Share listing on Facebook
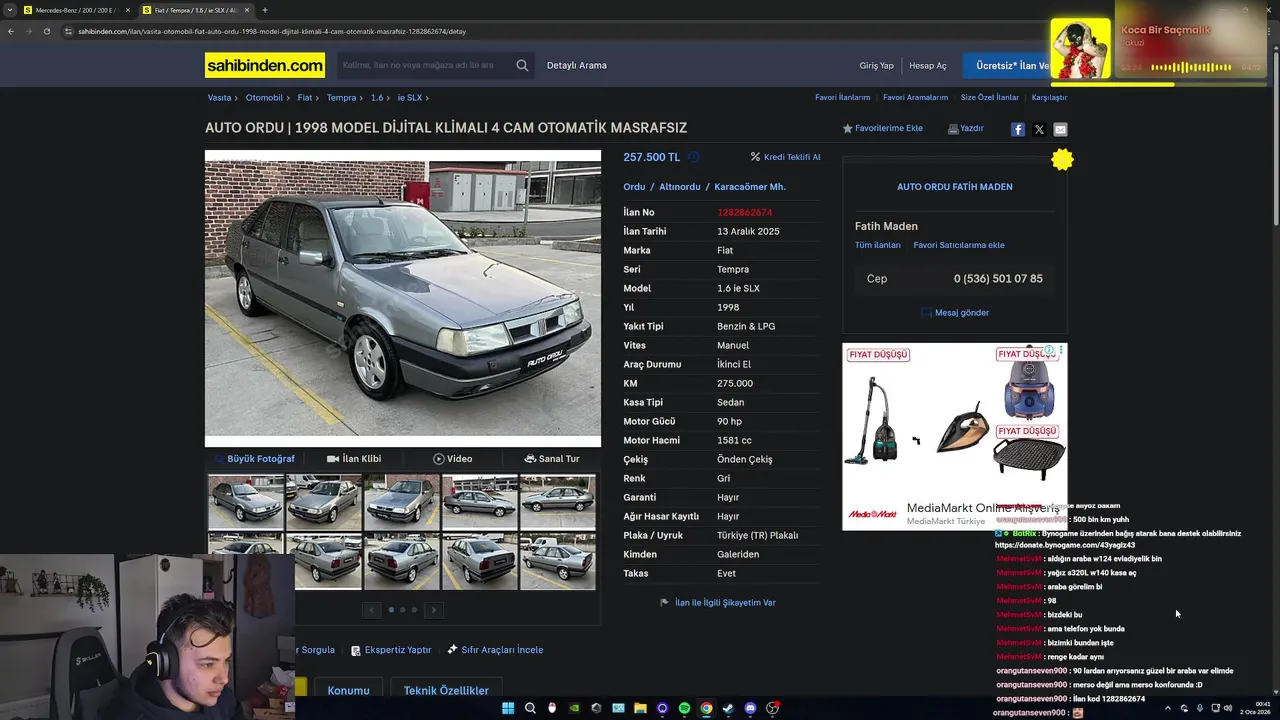 1017,129
